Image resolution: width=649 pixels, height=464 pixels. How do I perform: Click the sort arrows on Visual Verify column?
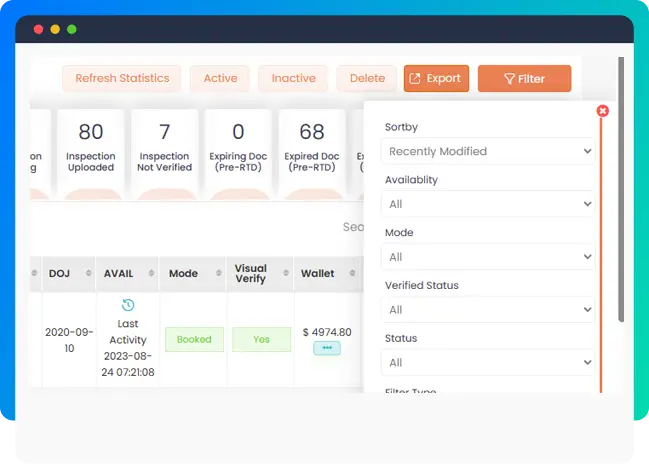286,273
